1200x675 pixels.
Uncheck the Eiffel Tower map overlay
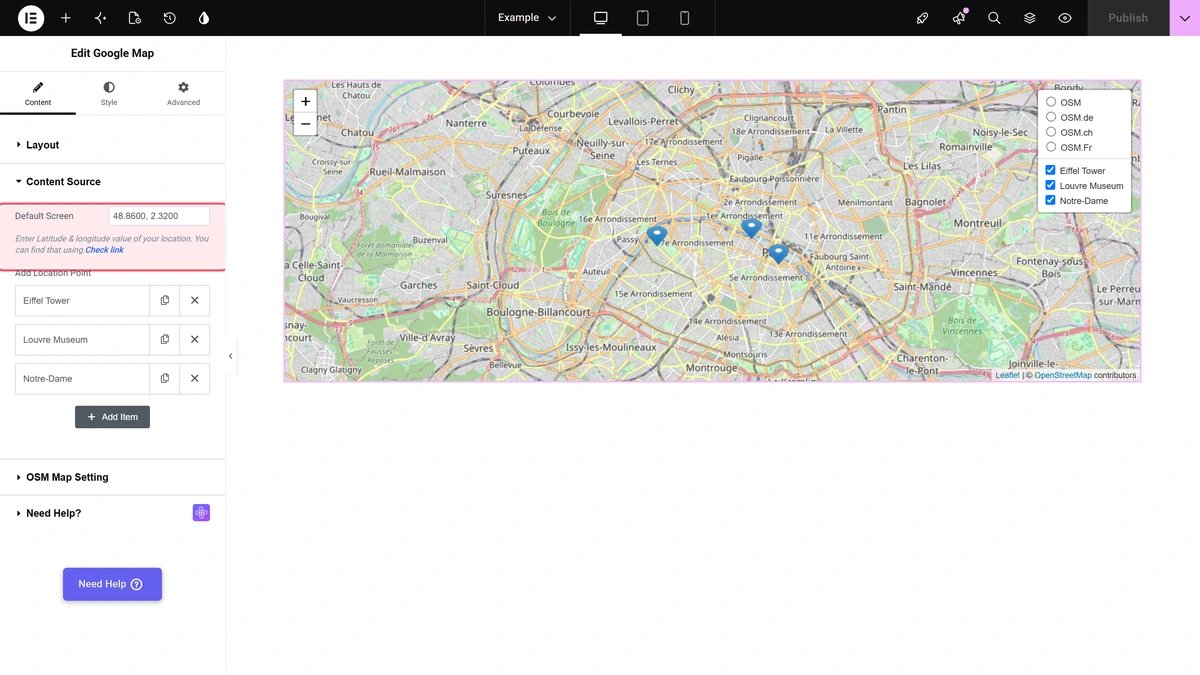click(1050, 170)
